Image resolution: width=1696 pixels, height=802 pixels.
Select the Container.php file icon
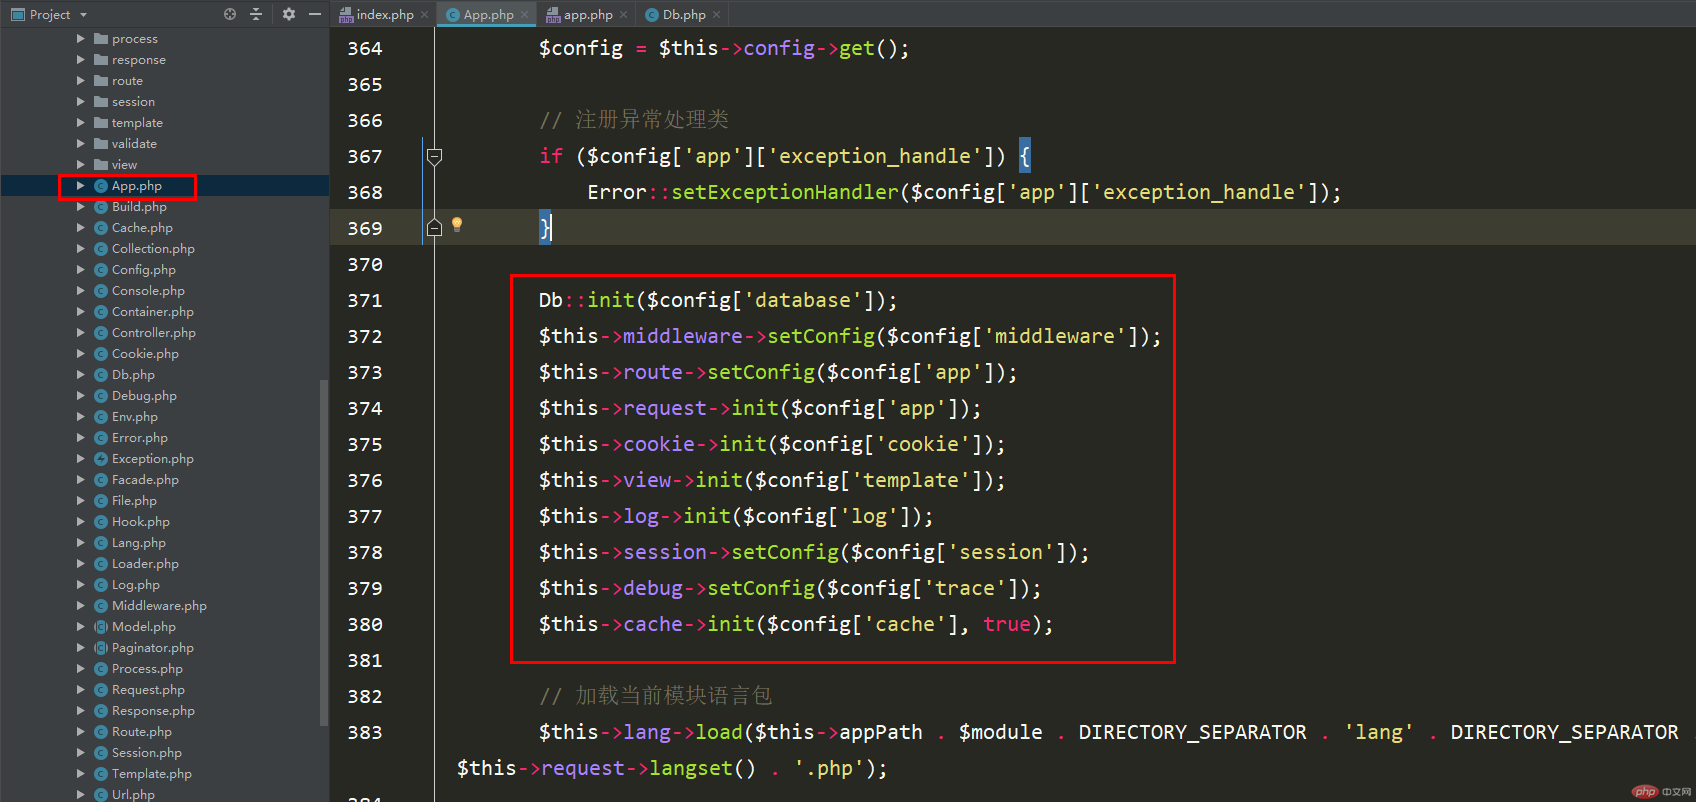101,312
